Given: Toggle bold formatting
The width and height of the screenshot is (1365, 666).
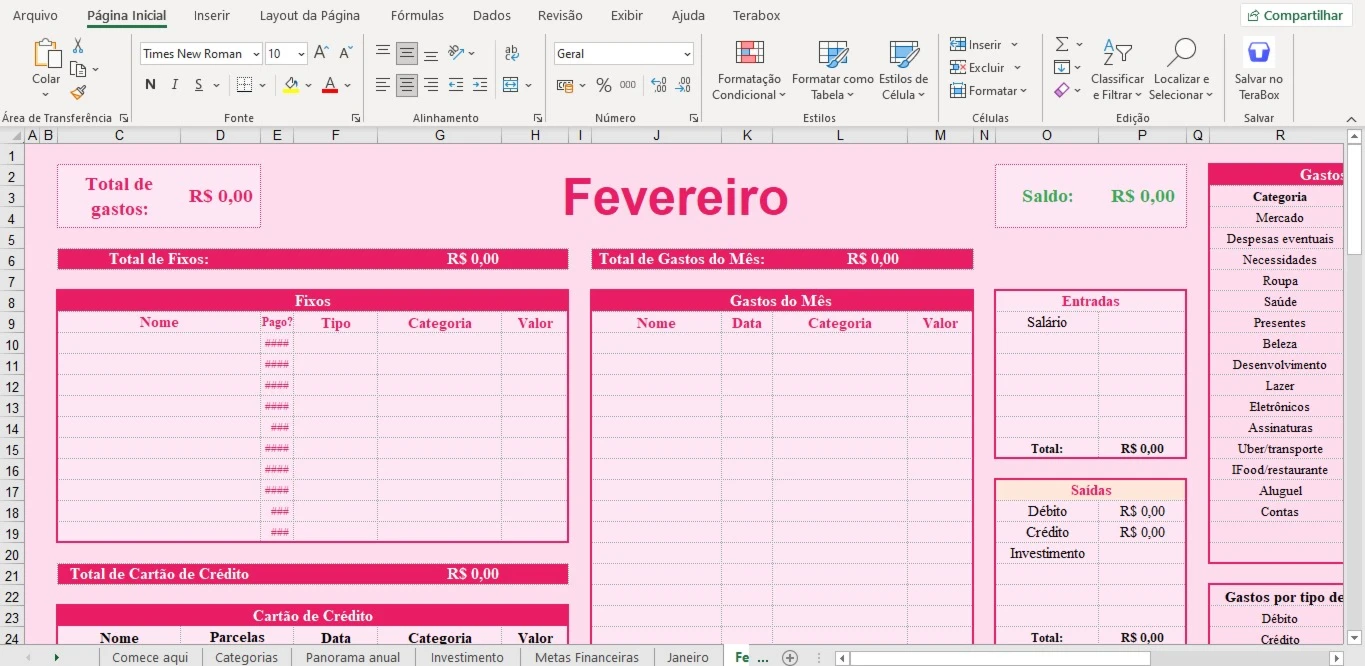Looking at the screenshot, I should (149, 84).
